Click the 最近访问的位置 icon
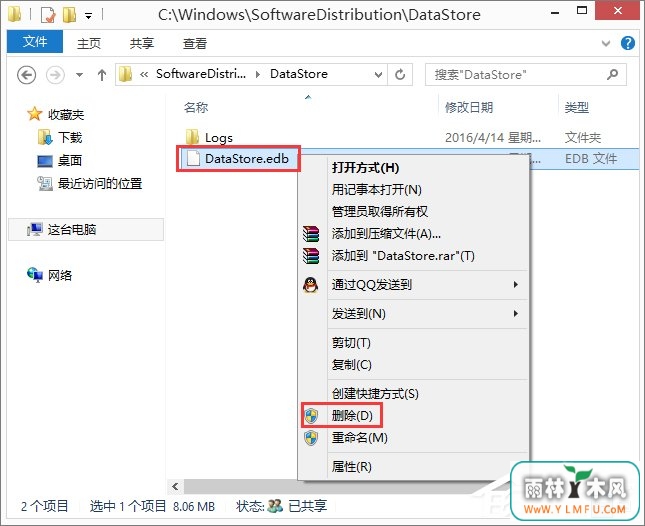 pos(45,183)
